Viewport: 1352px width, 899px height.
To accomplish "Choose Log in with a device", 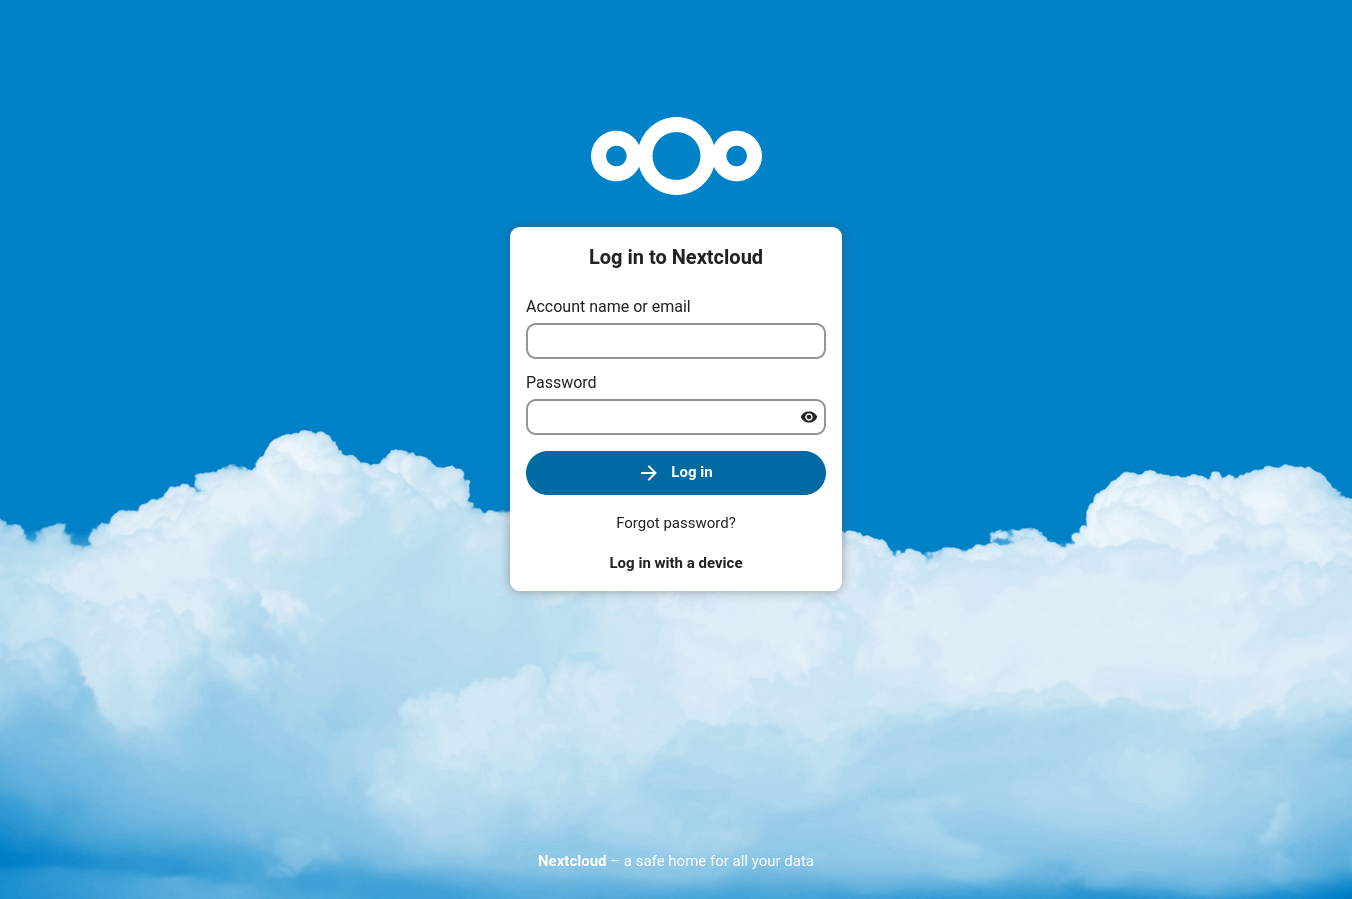I will point(676,563).
